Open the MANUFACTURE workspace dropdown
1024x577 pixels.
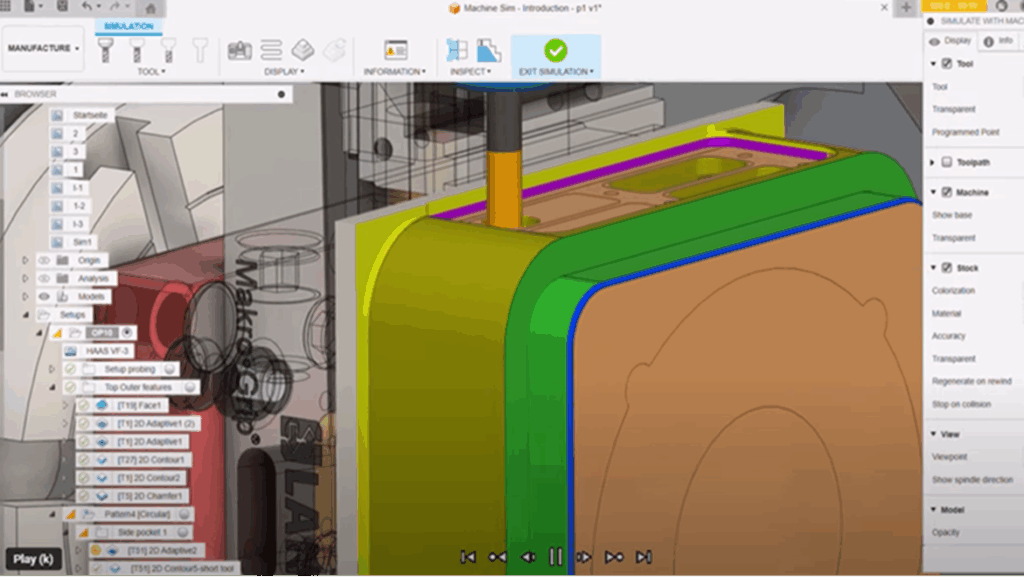click(x=43, y=46)
